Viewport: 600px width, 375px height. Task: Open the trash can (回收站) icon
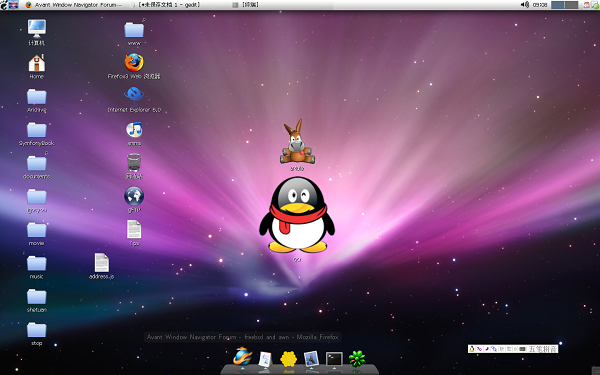(x=134, y=163)
